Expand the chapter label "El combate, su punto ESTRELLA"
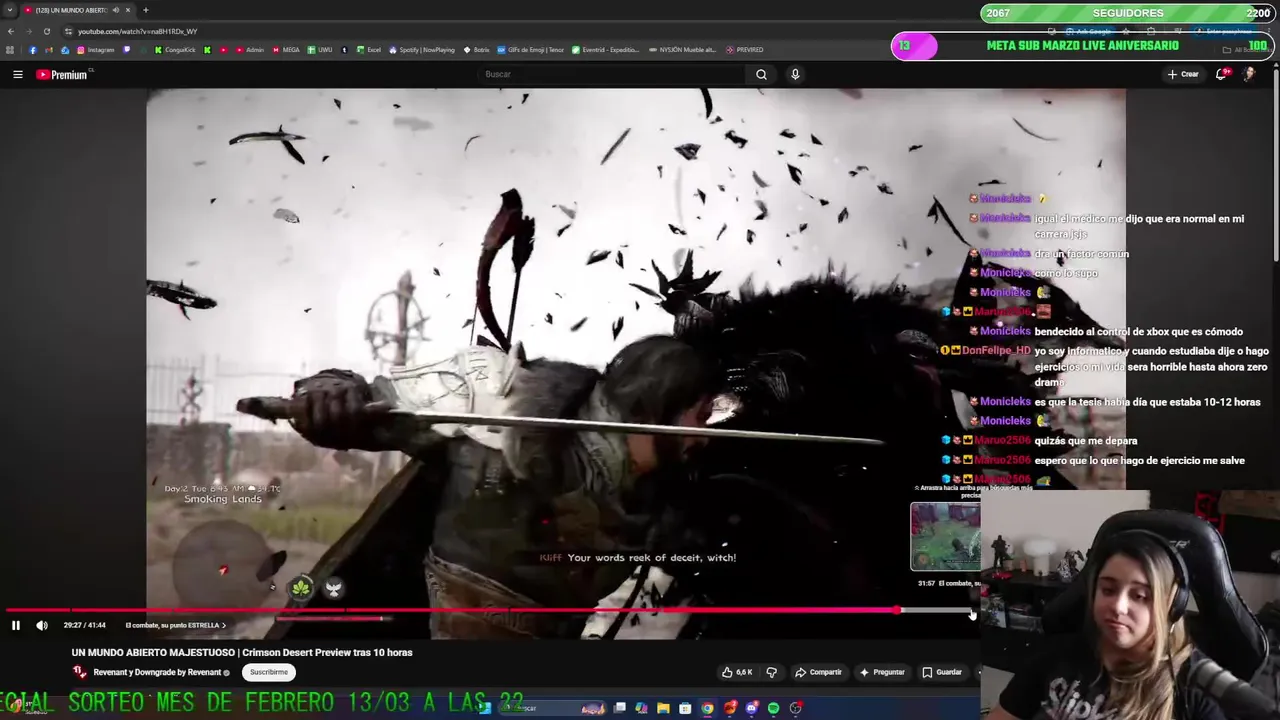The height and width of the screenshot is (720, 1280). coord(175,625)
